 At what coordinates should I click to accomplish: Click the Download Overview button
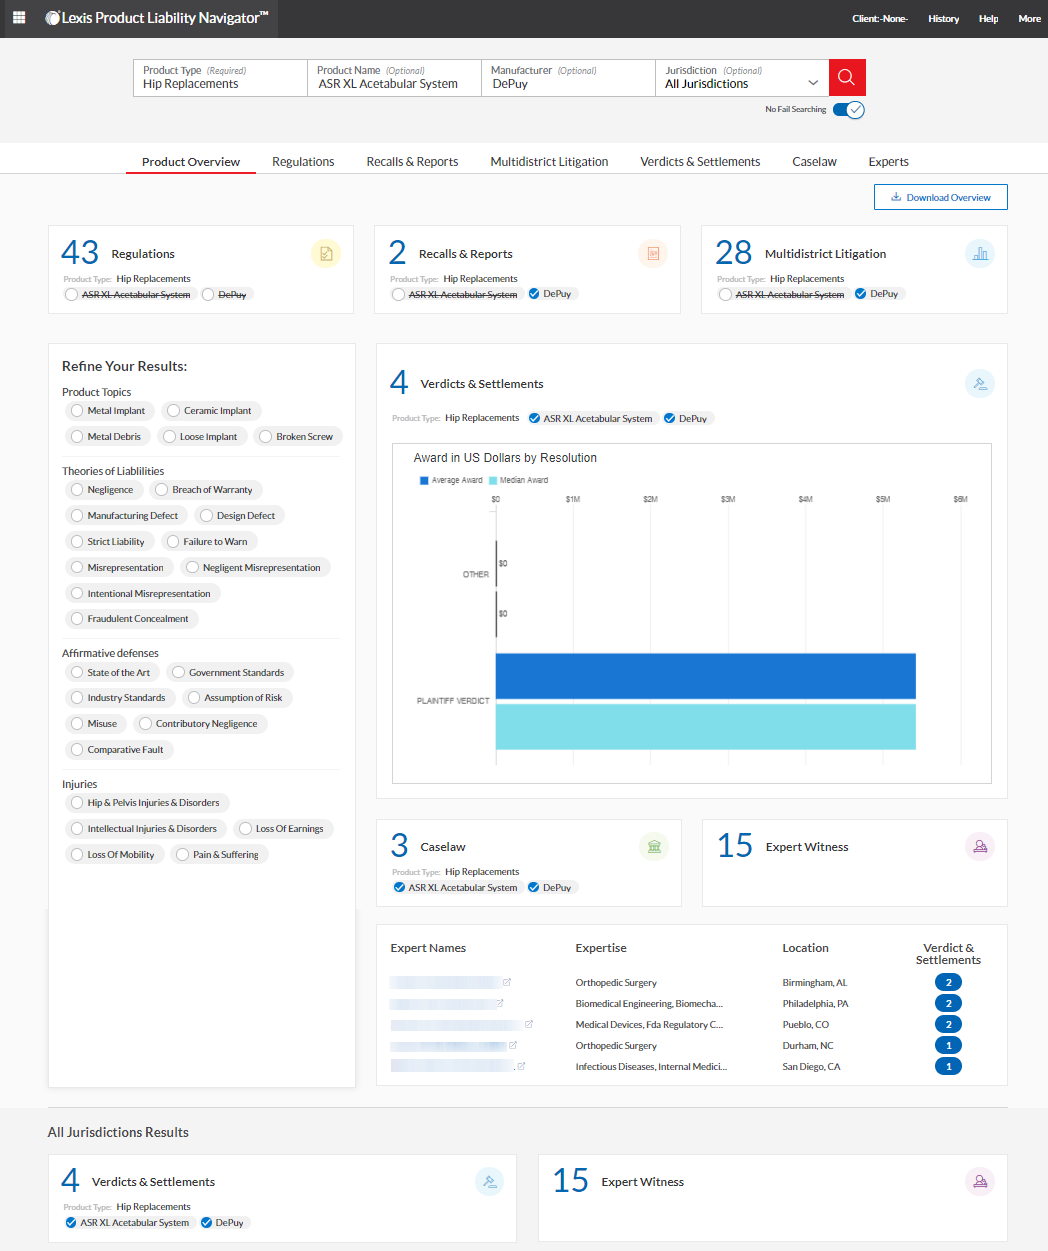click(941, 197)
